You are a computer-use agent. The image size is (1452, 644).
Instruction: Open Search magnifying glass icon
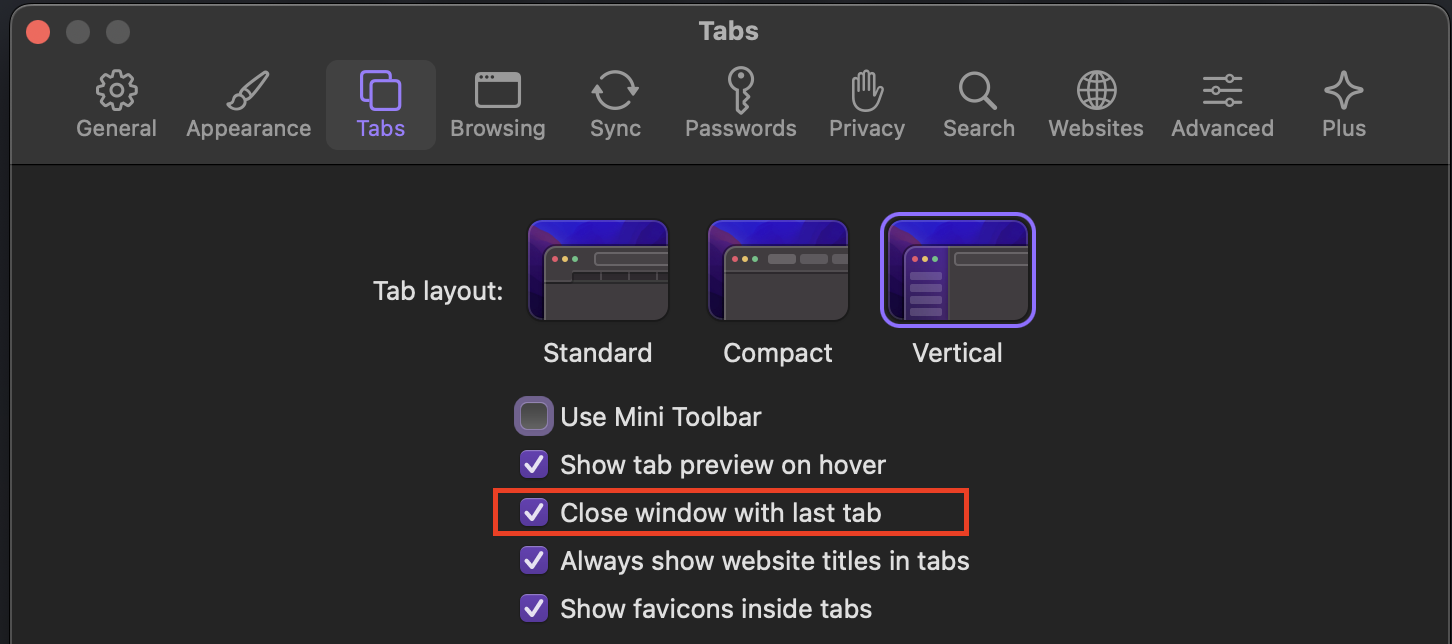click(x=978, y=91)
